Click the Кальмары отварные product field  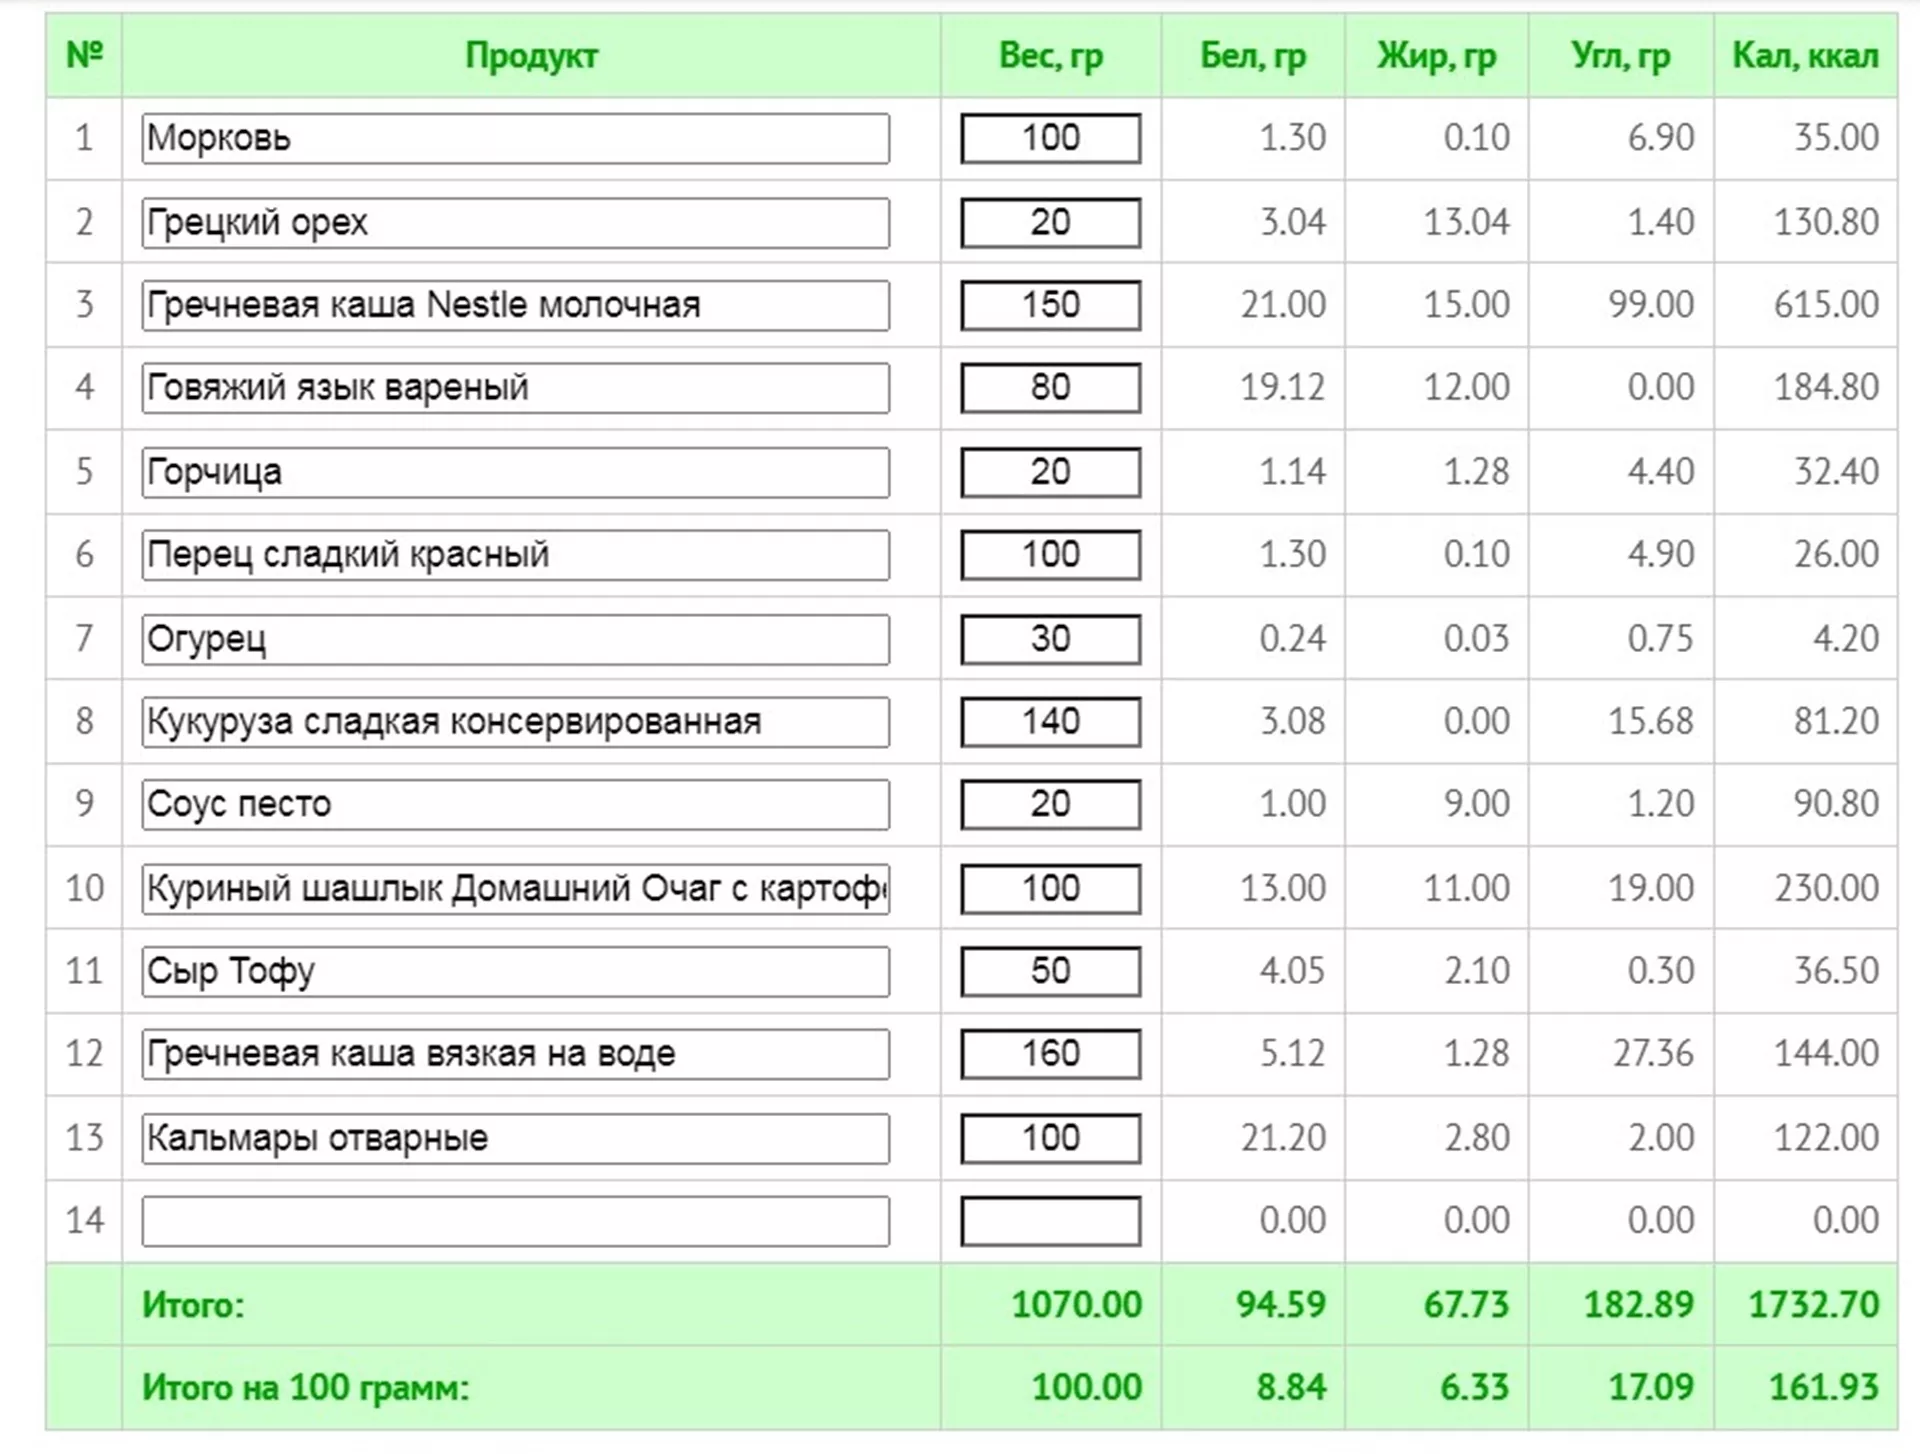pos(515,1139)
